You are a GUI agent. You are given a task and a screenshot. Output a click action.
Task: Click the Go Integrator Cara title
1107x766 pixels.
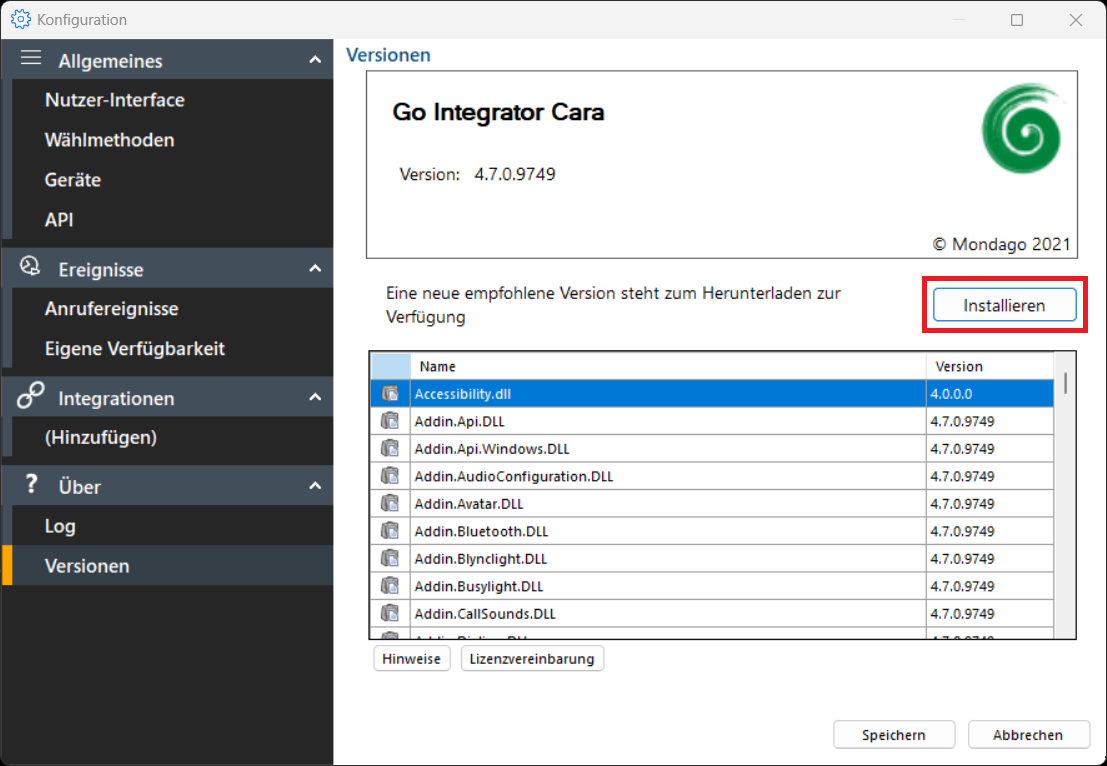(x=498, y=112)
